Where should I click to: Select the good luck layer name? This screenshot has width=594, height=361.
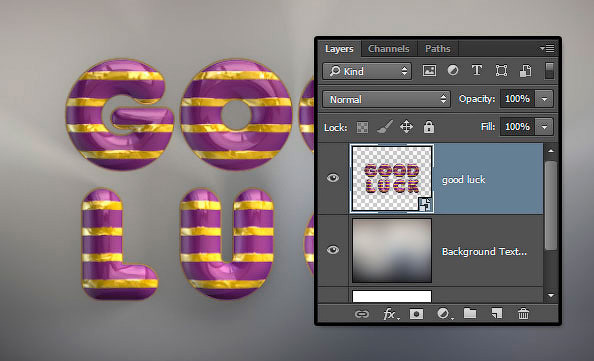(463, 180)
